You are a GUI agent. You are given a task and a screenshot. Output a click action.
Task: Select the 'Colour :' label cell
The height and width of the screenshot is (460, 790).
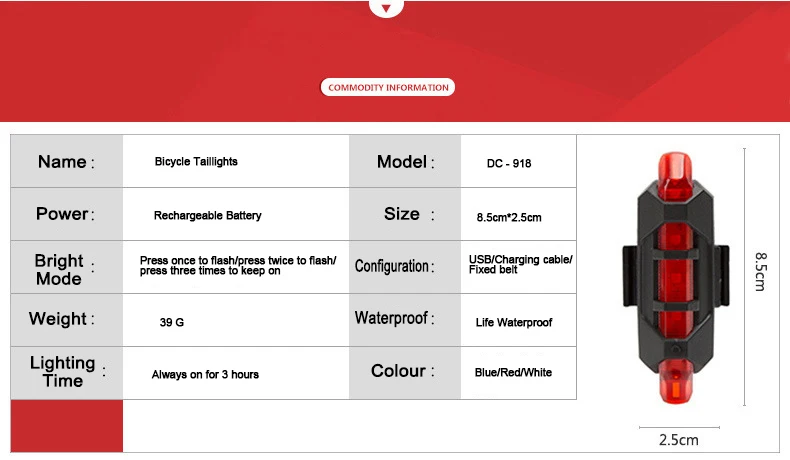pos(405,373)
